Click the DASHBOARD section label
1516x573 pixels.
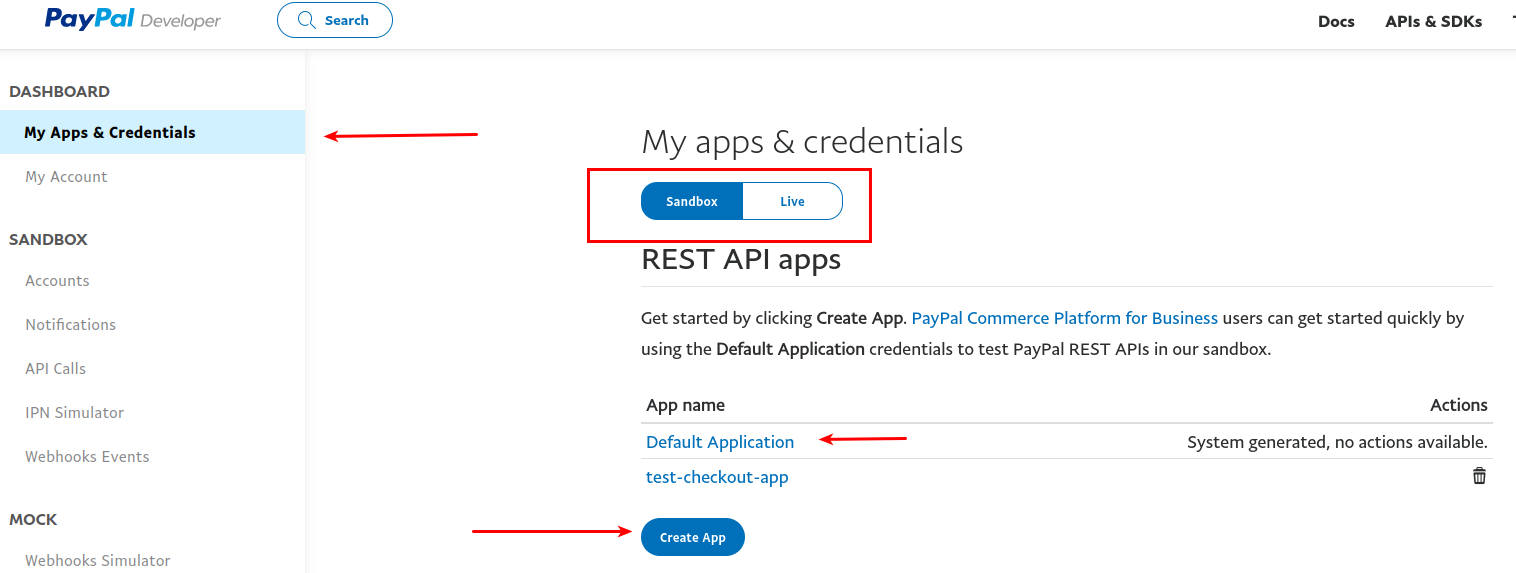pos(59,91)
